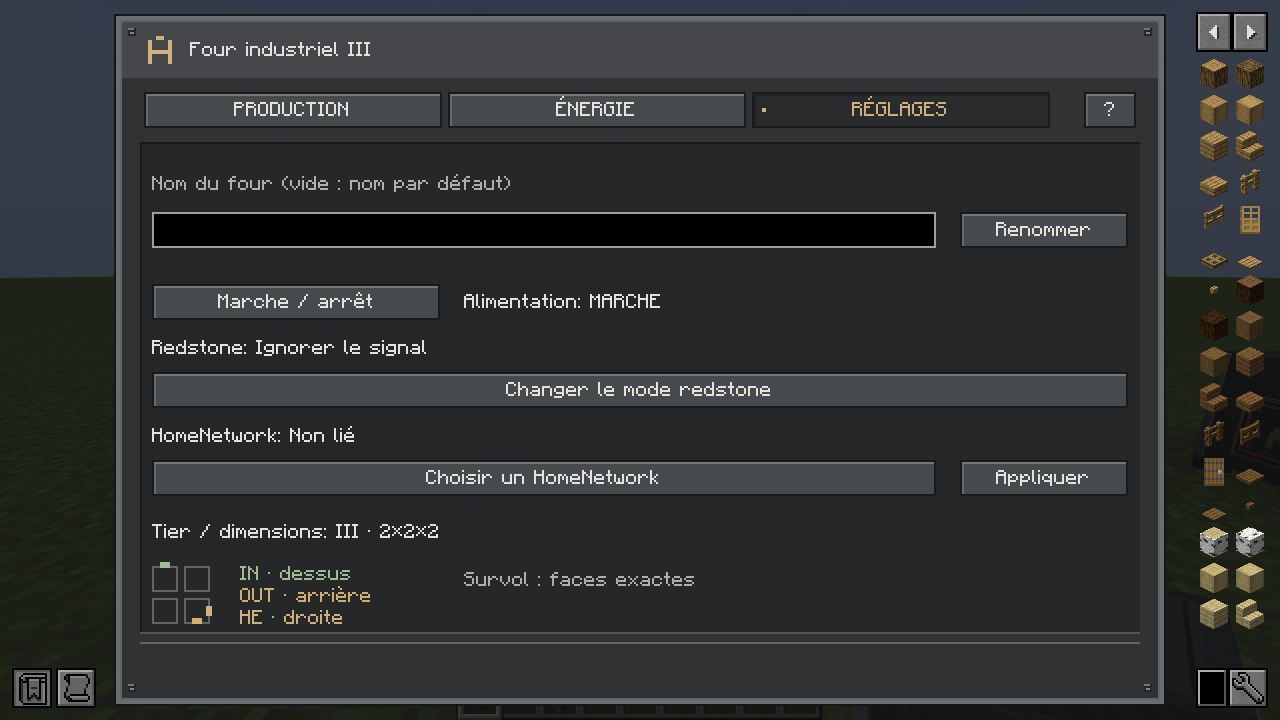Pick the dark spruce fence gate item
The width and height of the screenshot is (1280, 720).
click(1250, 435)
